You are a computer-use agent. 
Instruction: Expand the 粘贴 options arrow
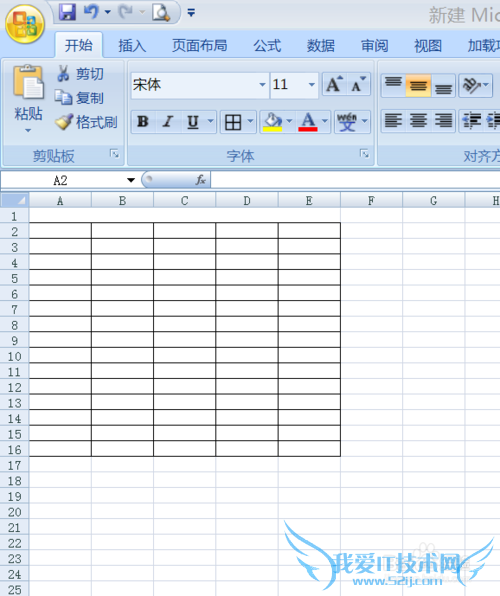coord(28,130)
